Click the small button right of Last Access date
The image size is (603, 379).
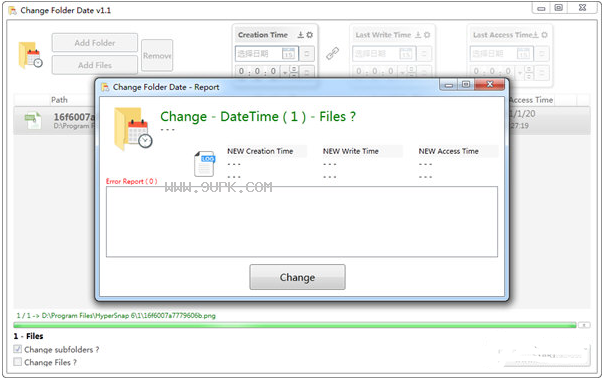[x=542, y=53]
